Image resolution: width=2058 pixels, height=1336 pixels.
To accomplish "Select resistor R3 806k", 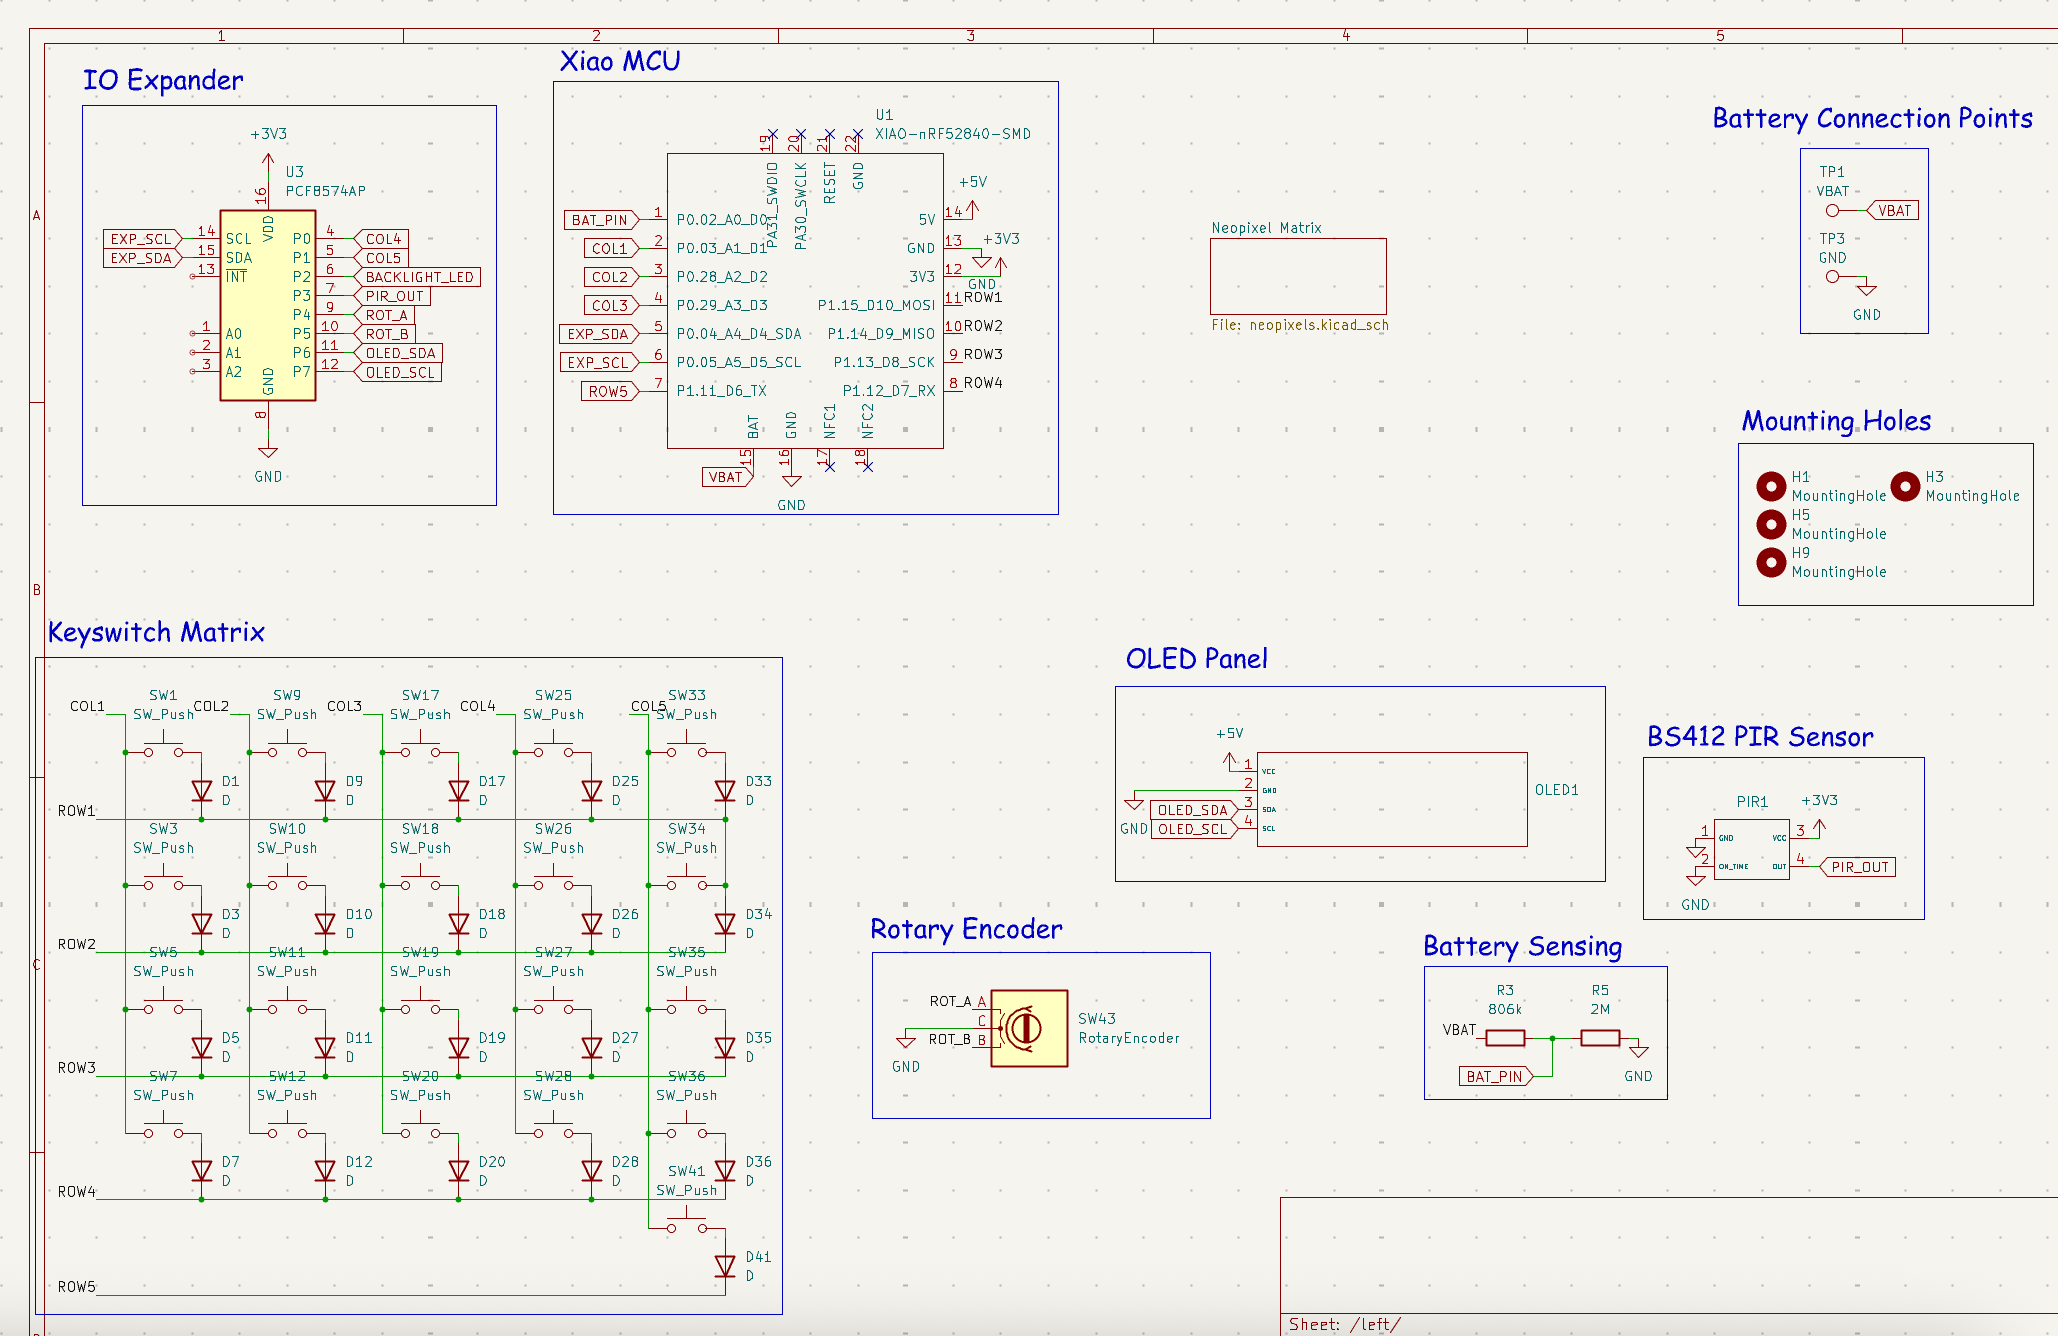I will click(1505, 1038).
